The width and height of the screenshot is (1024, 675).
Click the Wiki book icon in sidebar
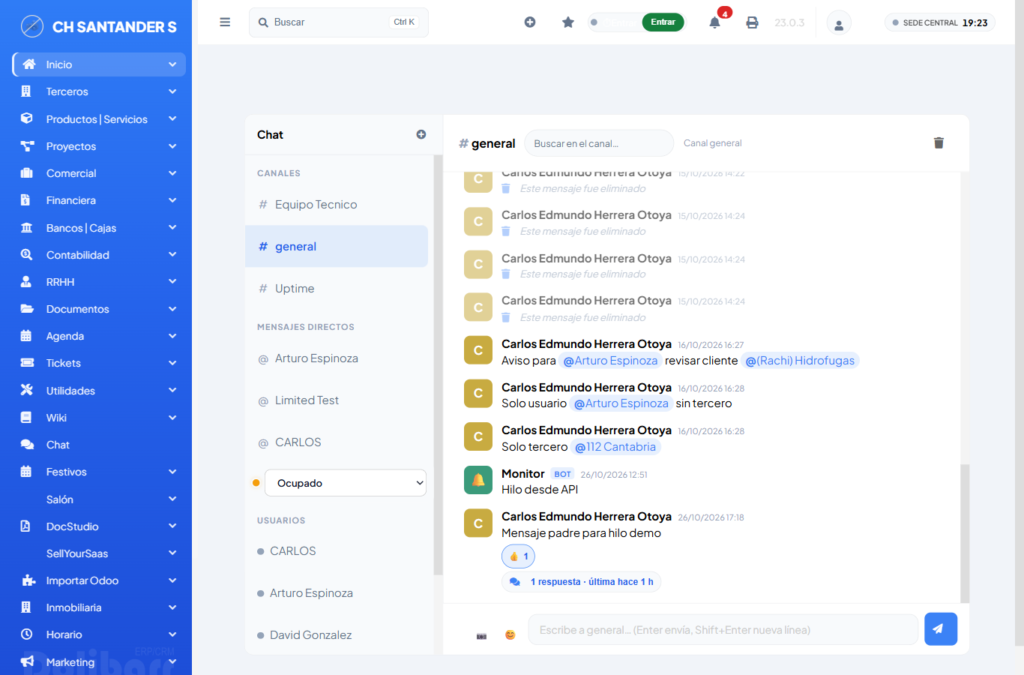point(26,417)
